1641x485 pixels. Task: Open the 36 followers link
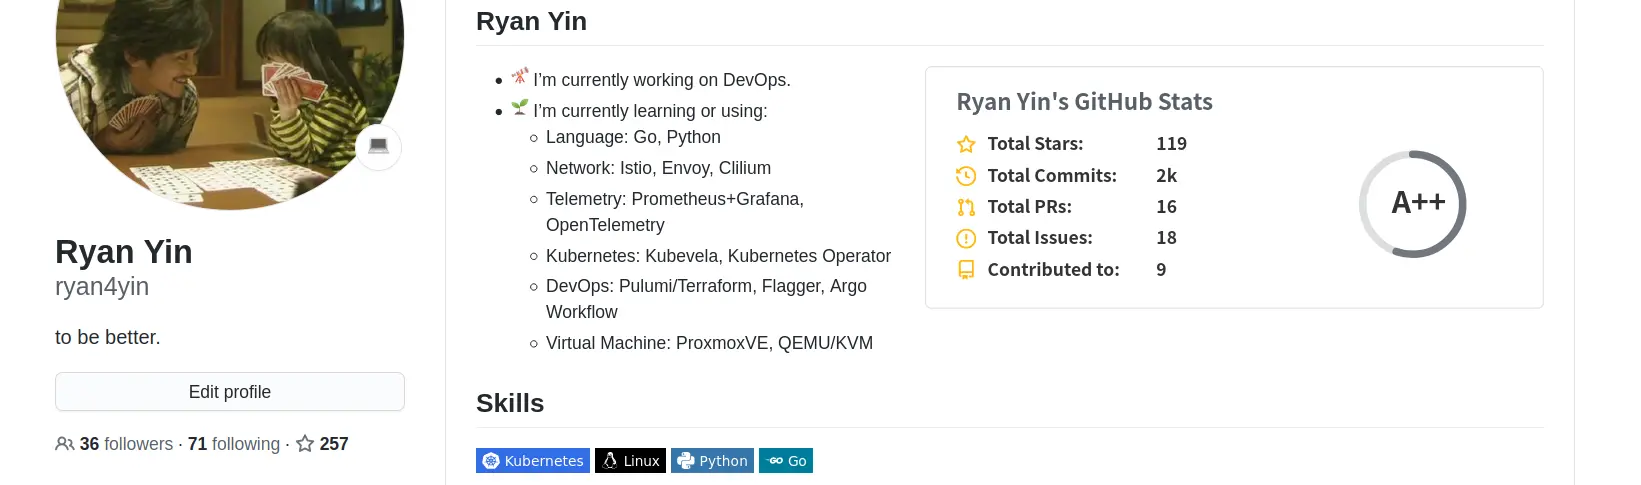[x=126, y=444]
